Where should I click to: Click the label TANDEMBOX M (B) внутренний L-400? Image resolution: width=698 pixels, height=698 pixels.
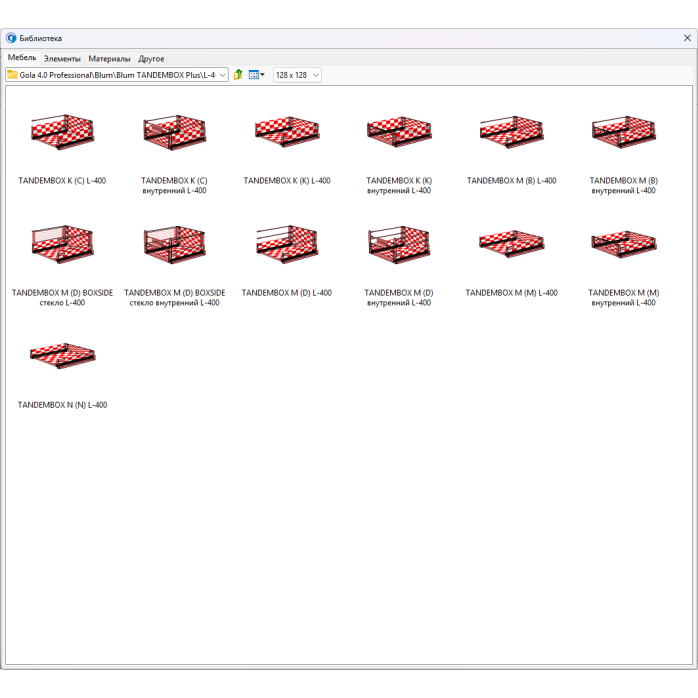[x=624, y=186]
